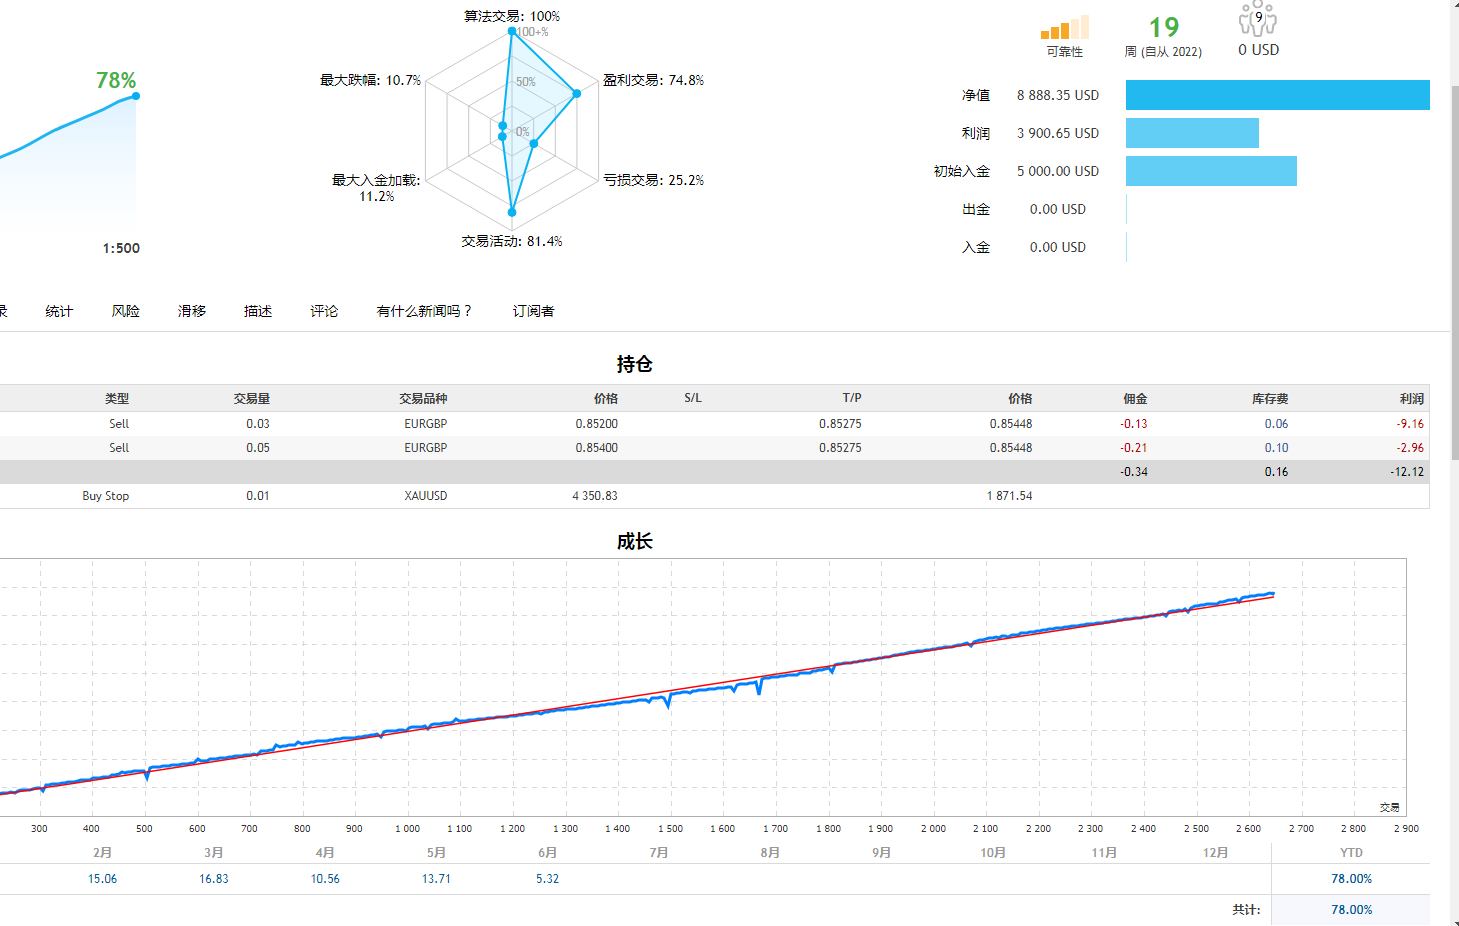Image resolution: width=1459 pixels, height=926 pixels.
Task: Select the Buy Stop order row type
Action: tap(105, 496)
